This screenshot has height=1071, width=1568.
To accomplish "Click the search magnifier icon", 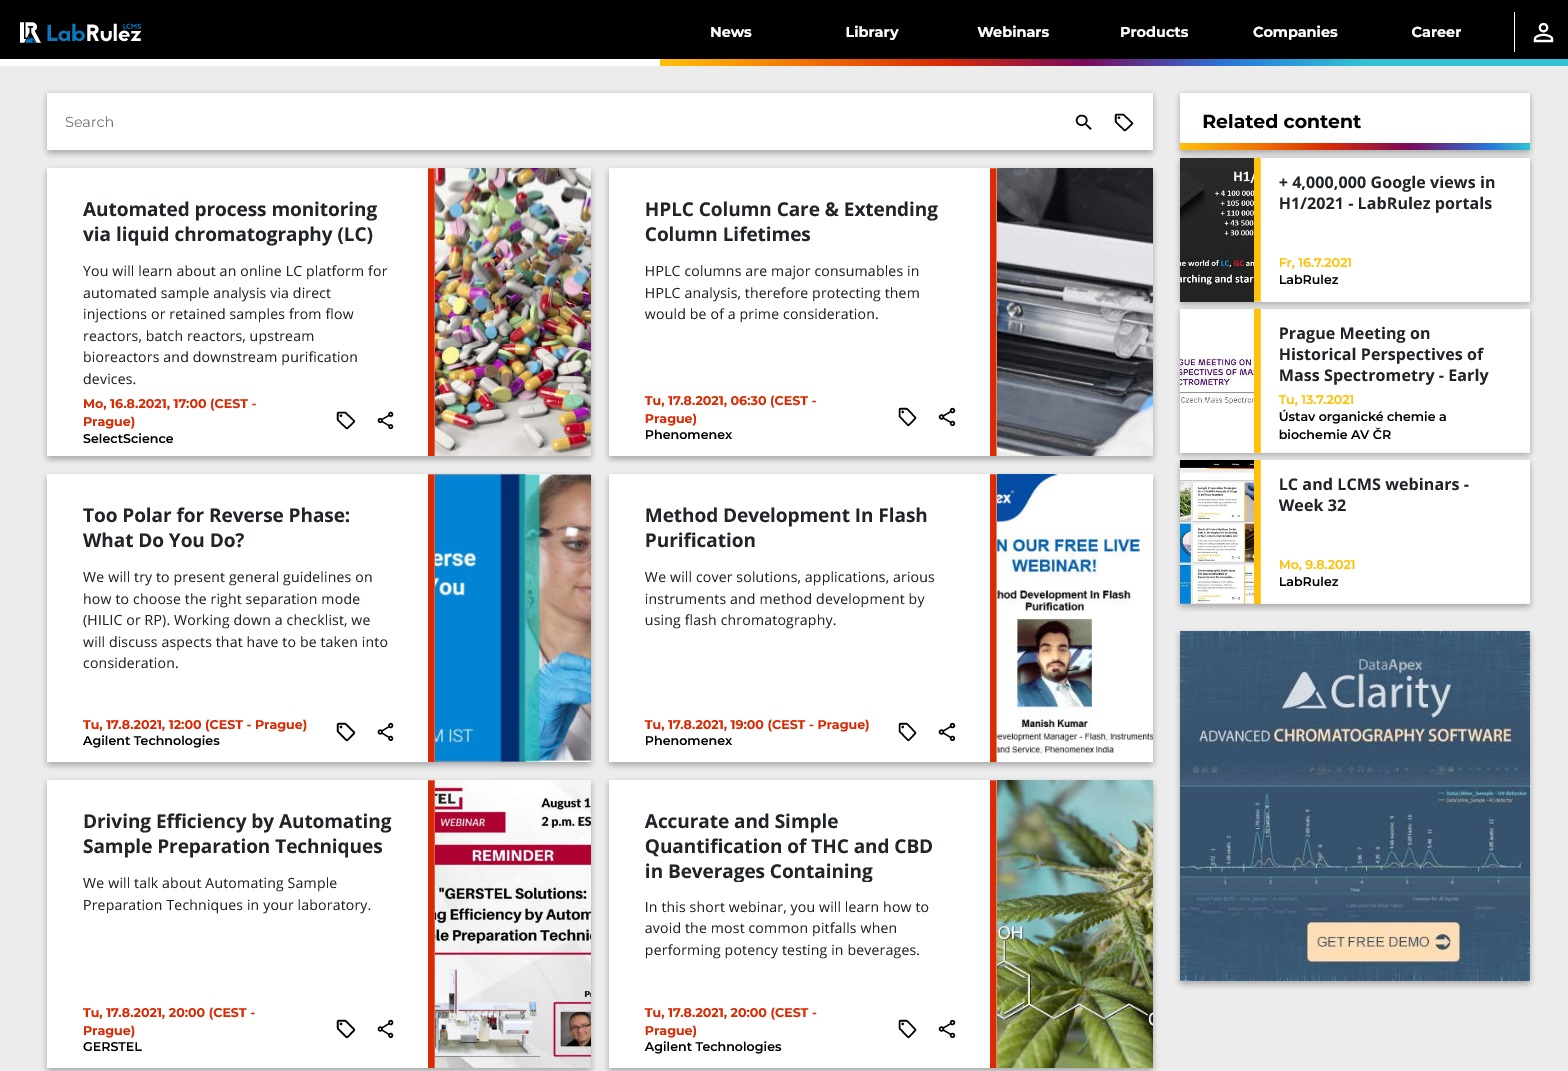I will (x=1083, y=122).
